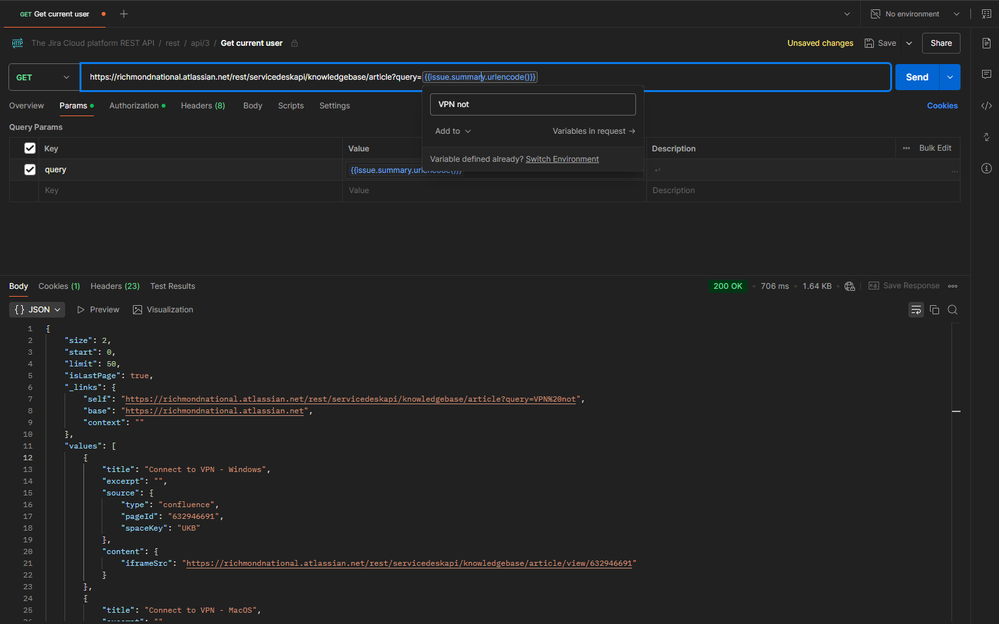Click the request info icon in sidebar
The width and height of the screenshot is (999, 624).
[986, 168]
